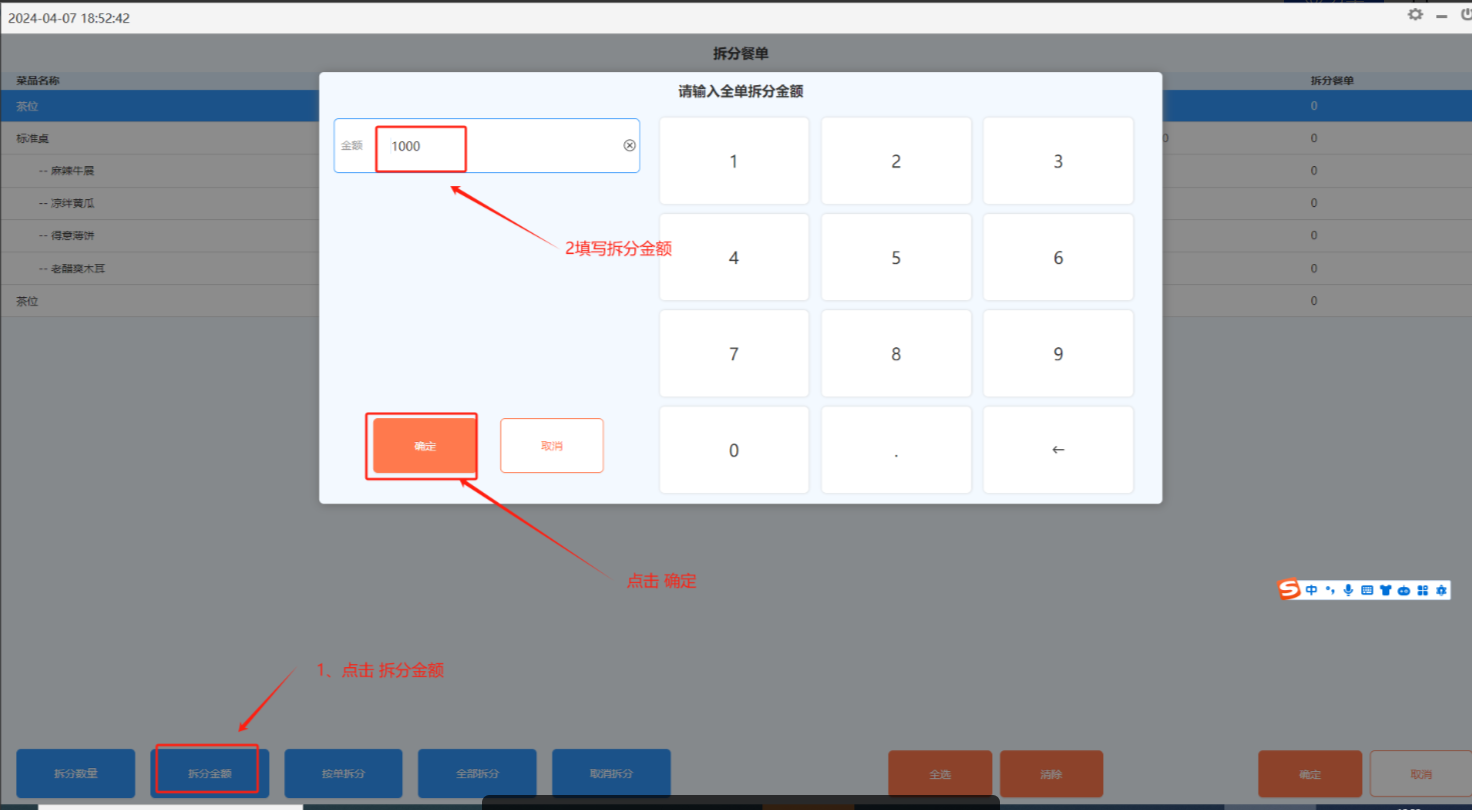
Task: Open the Sogou toolbox grid icon
Action: pos(1422,590)
